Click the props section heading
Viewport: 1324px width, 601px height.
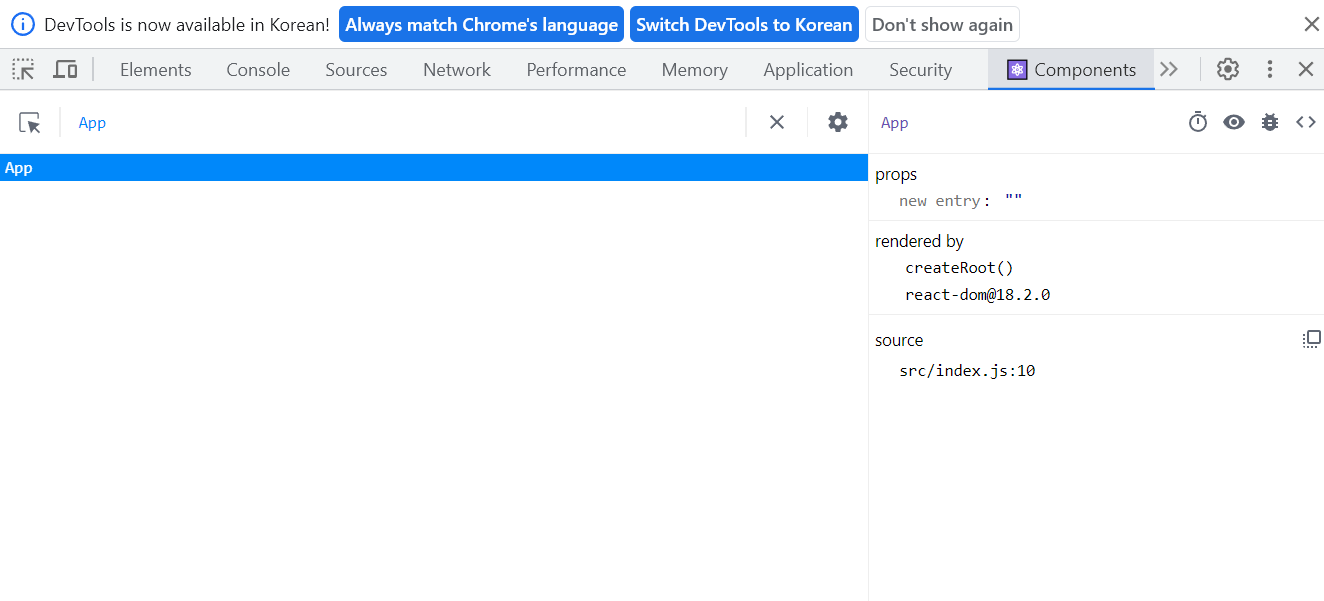896,175
